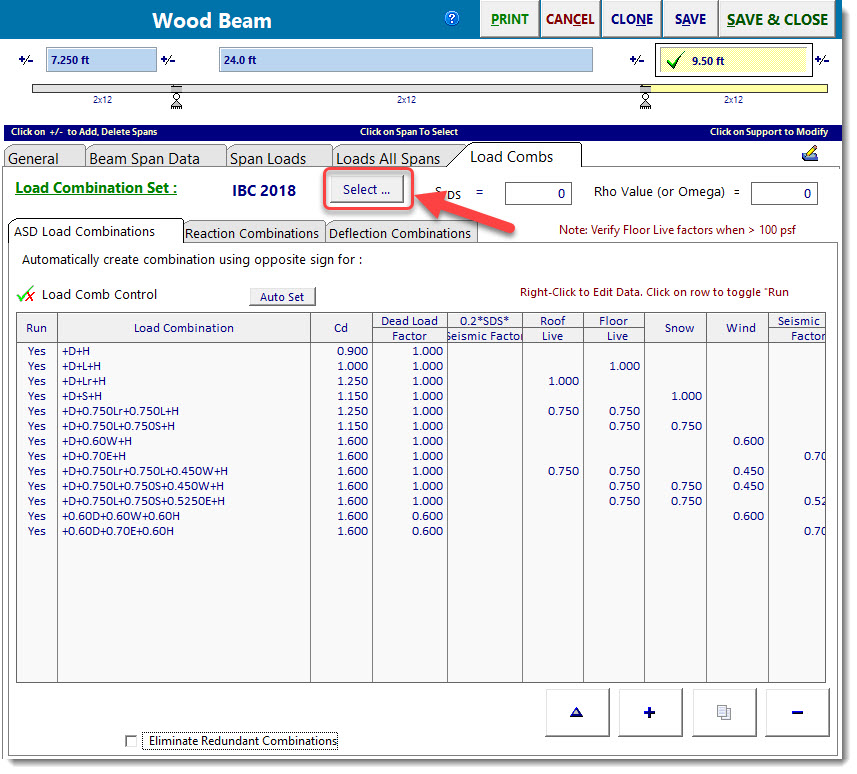Add a load combination with plus button
The image size is (857, 774).
(x=649, y=712)
